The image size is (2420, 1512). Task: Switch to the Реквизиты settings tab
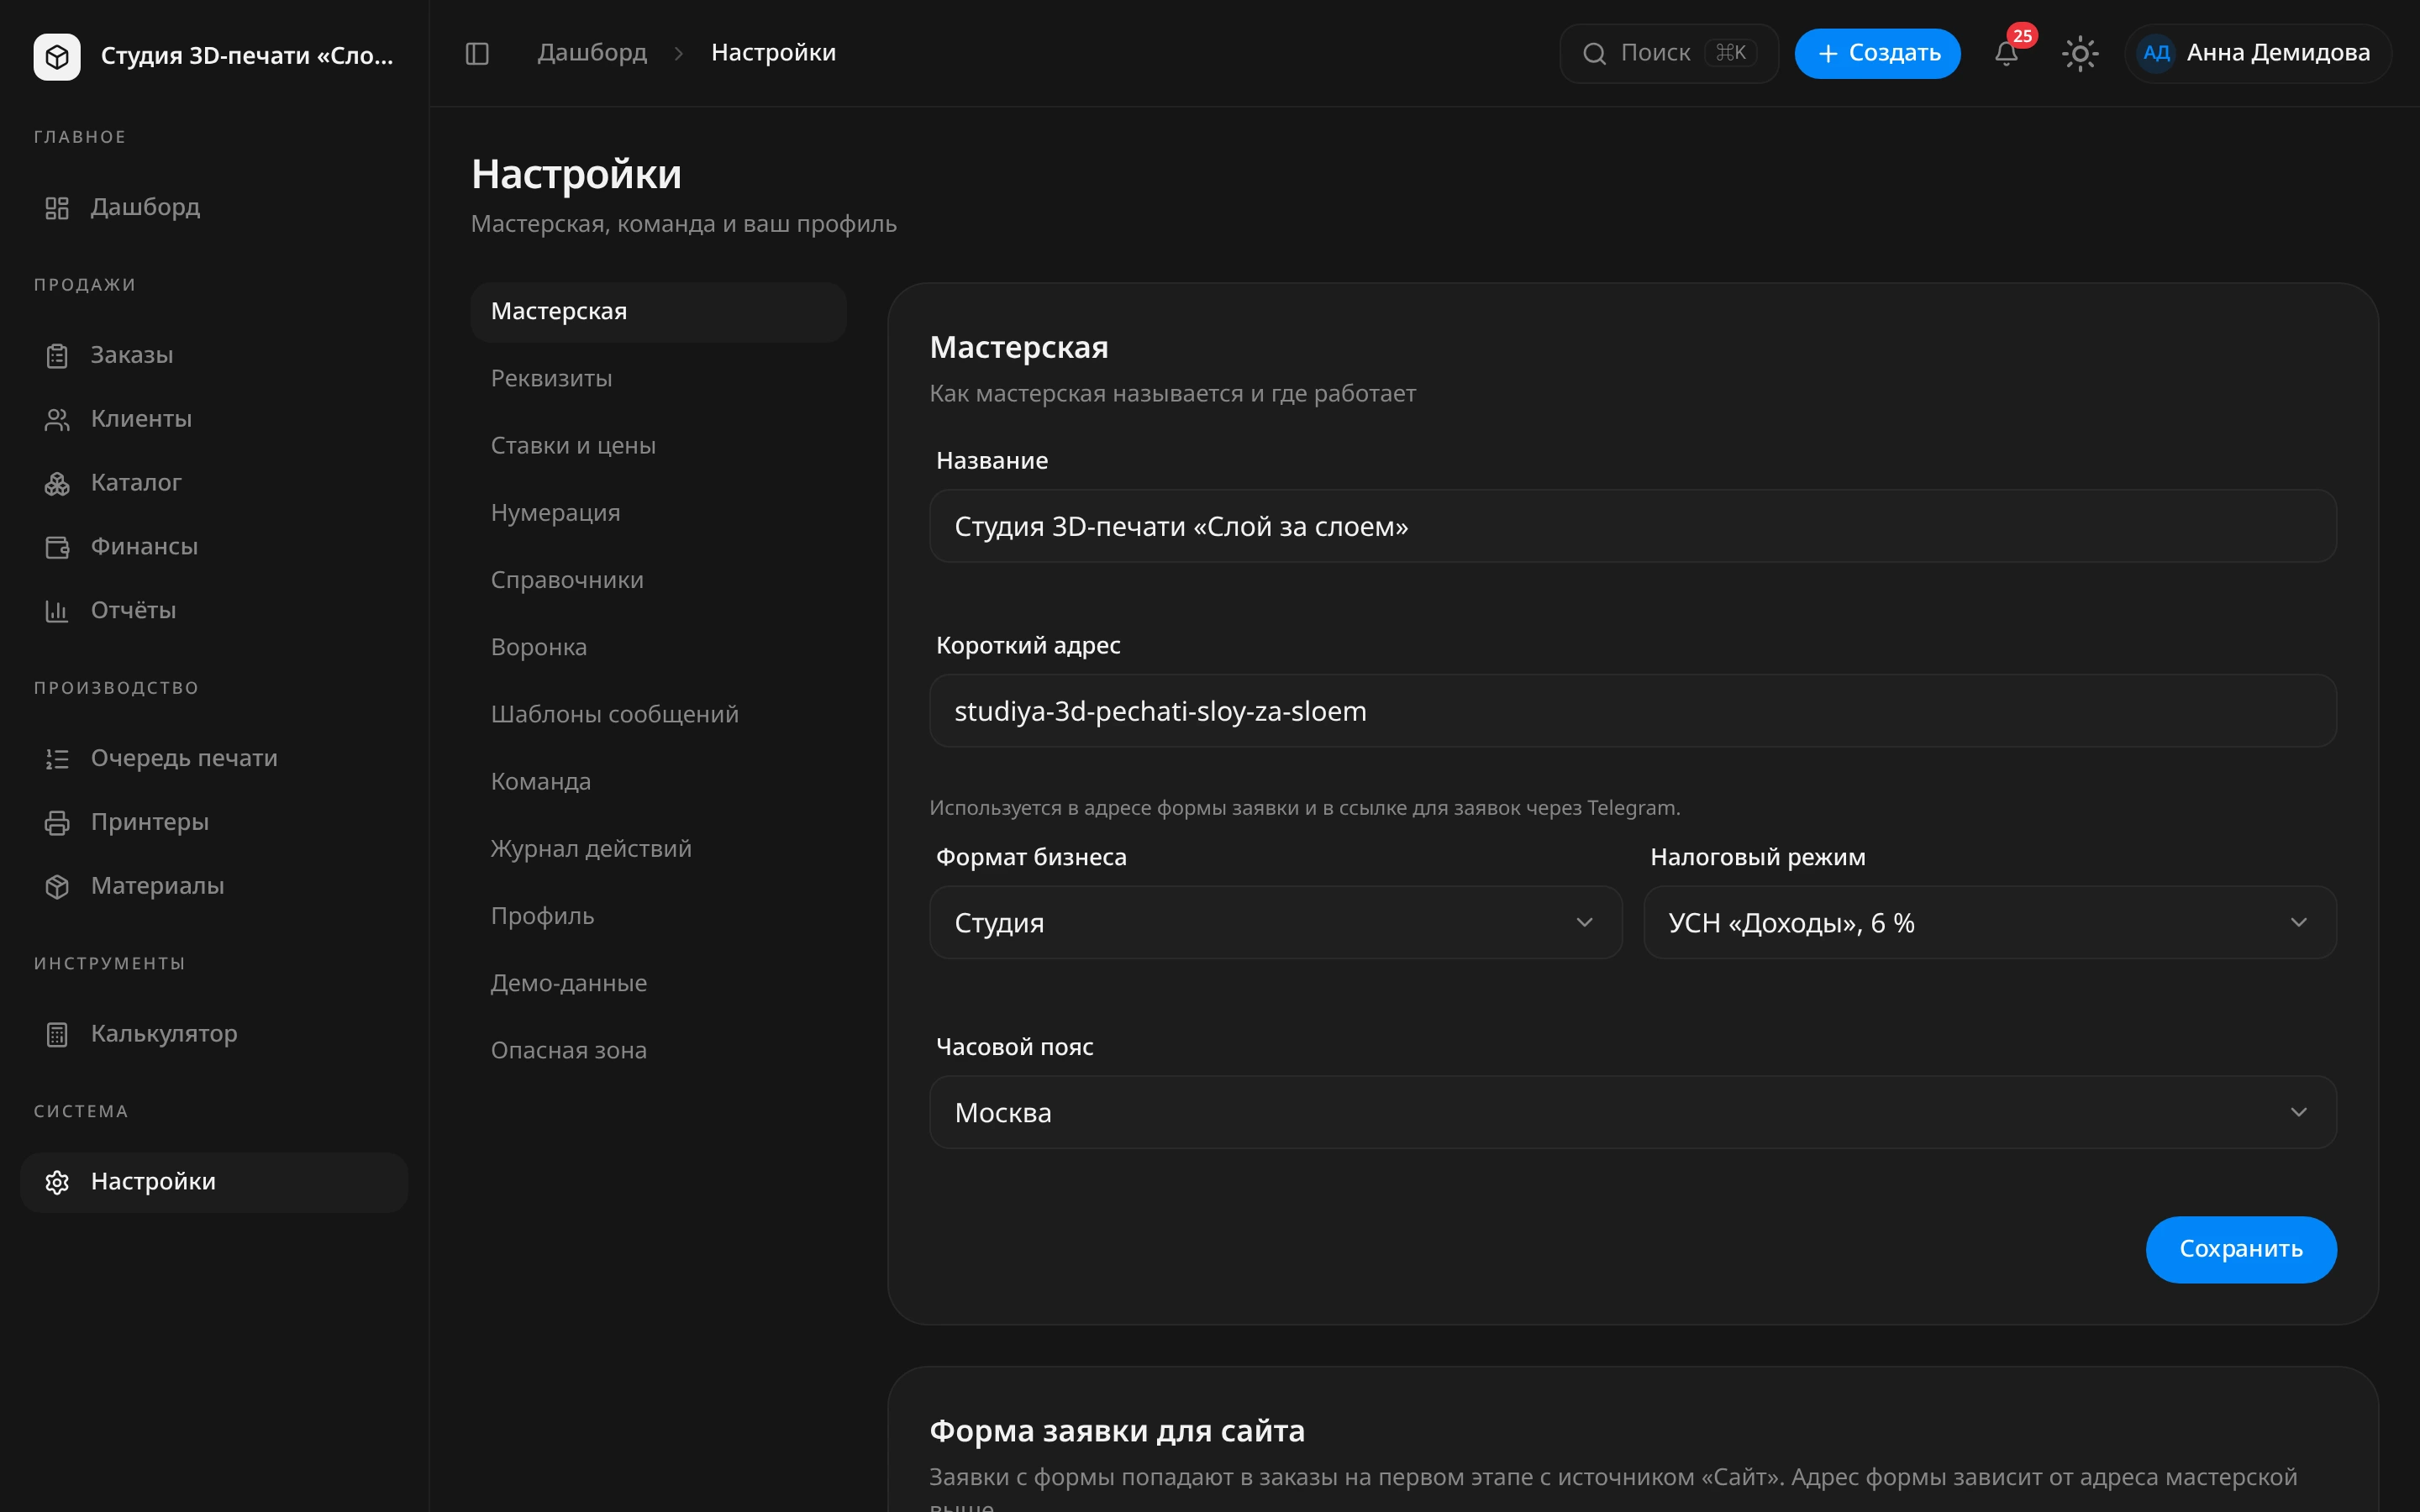(658, 378)
